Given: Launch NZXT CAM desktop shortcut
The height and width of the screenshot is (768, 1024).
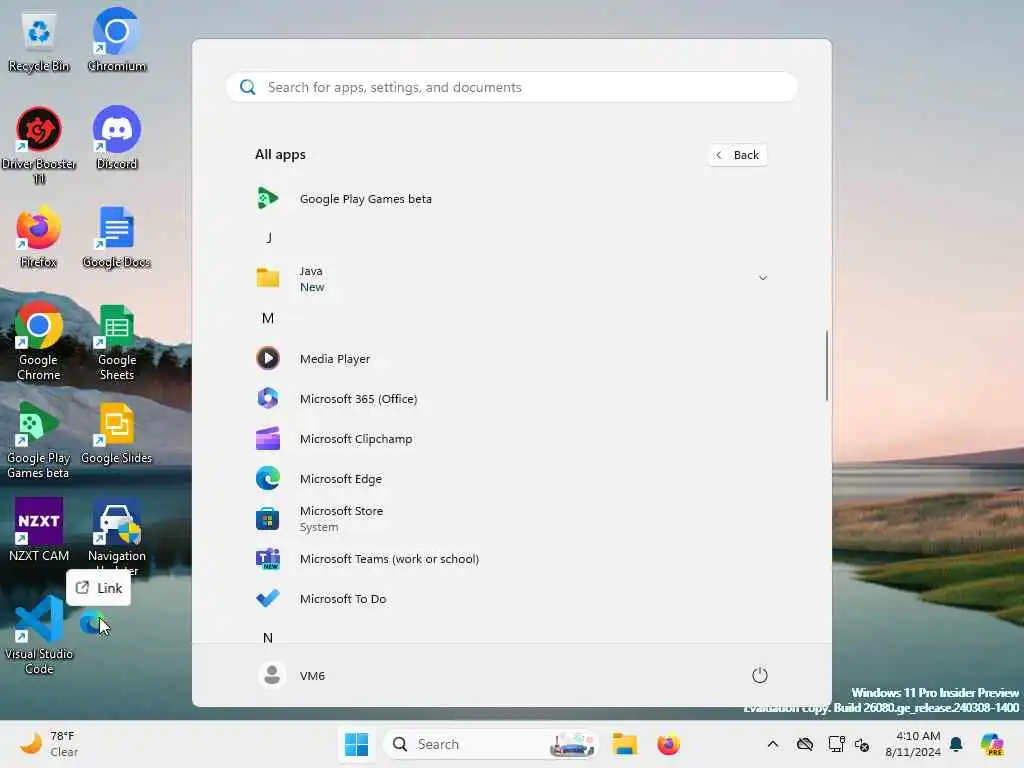Looking at the screenshot, I should [39, 530].
